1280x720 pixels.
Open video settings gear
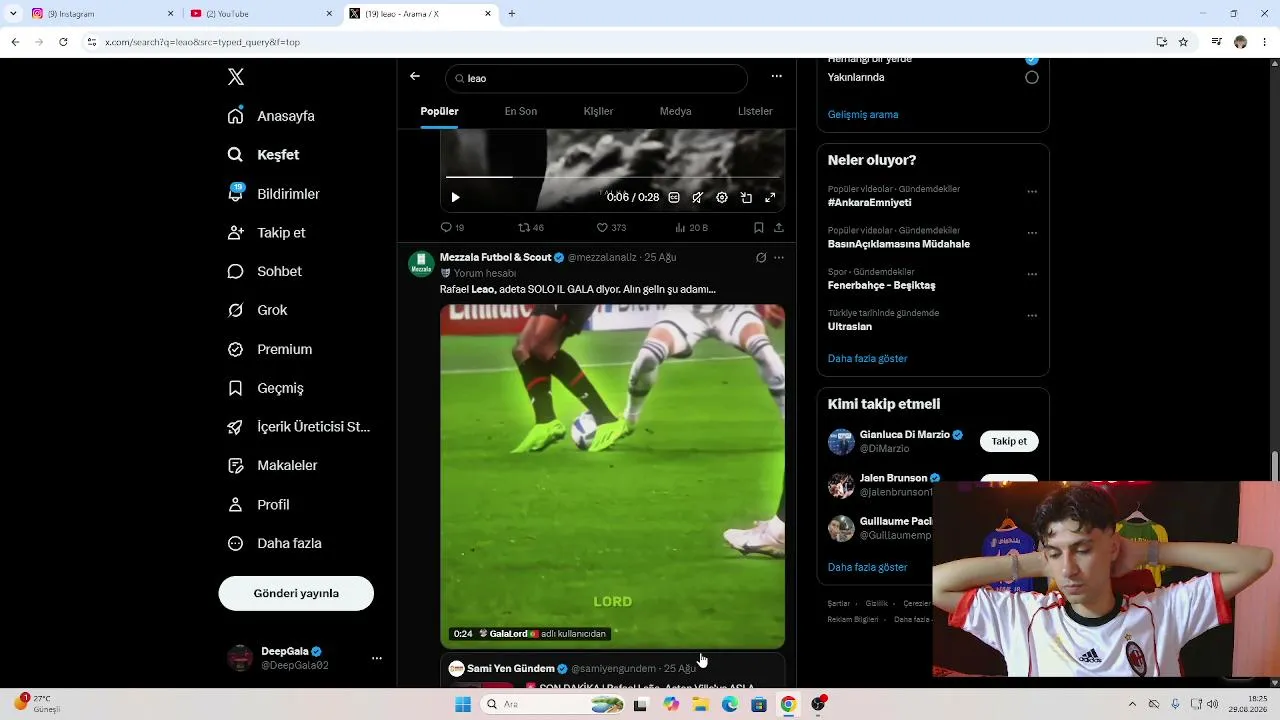point(722,197)
